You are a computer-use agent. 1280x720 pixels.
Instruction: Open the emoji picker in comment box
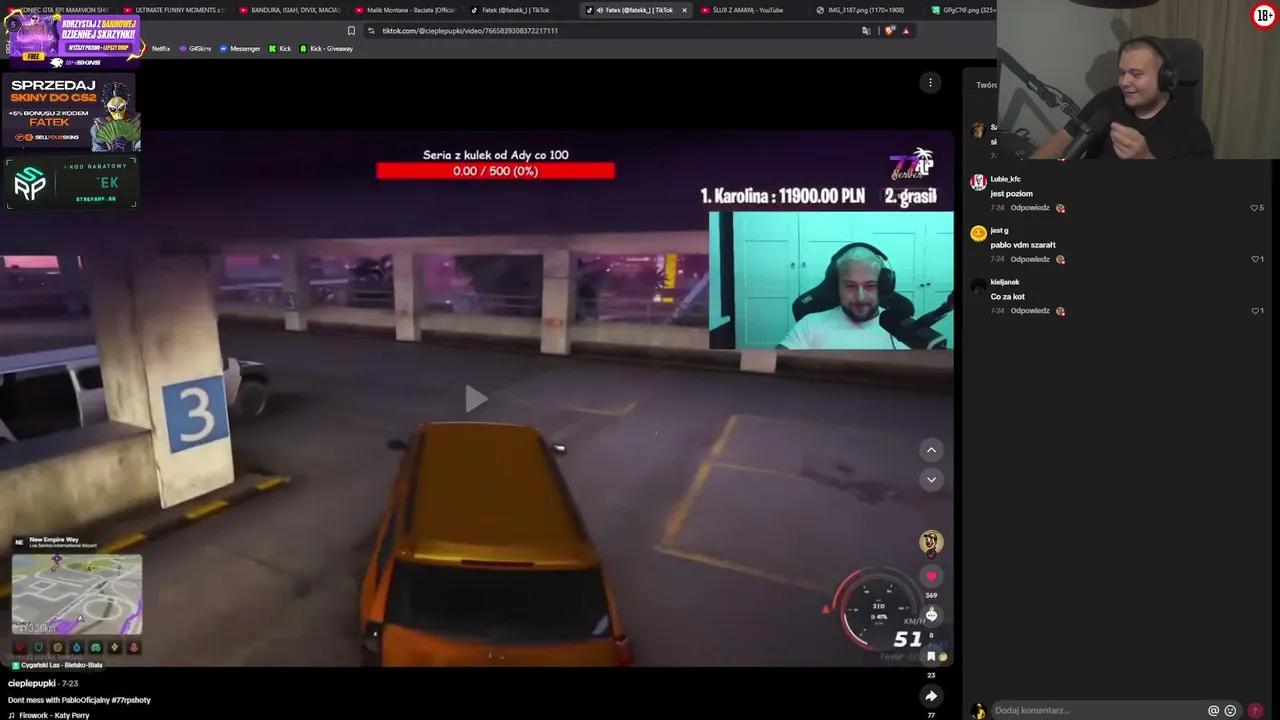1230,711
